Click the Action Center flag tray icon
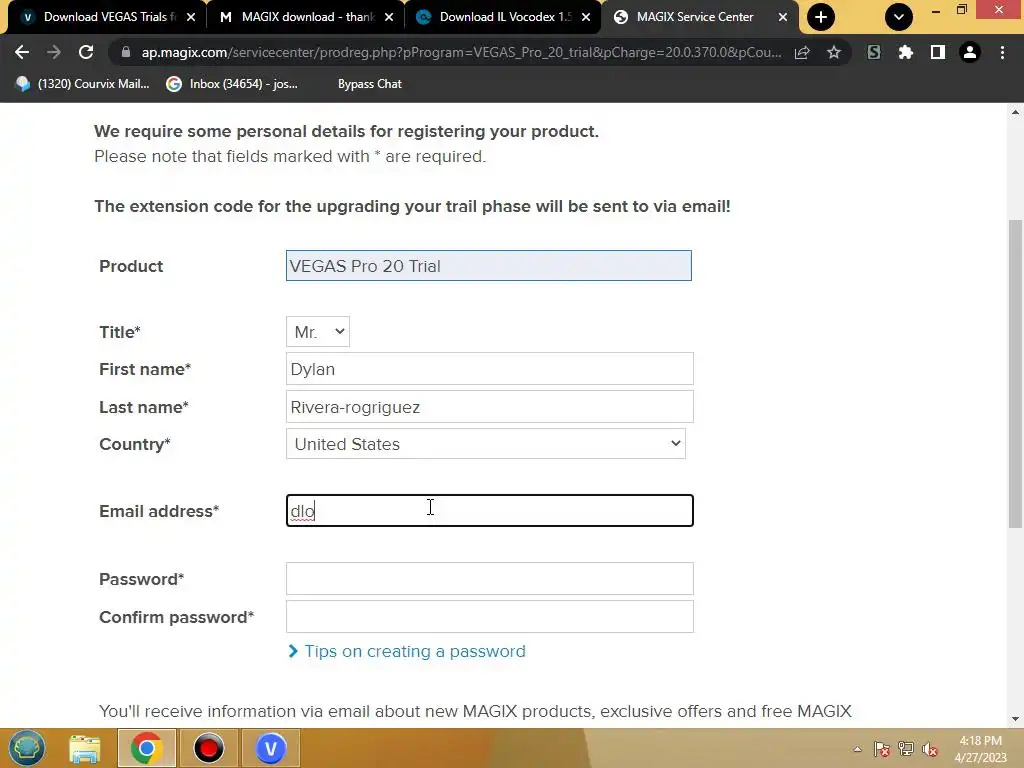The width and height of the screenshot is (1024, 768). pos(882,749)
